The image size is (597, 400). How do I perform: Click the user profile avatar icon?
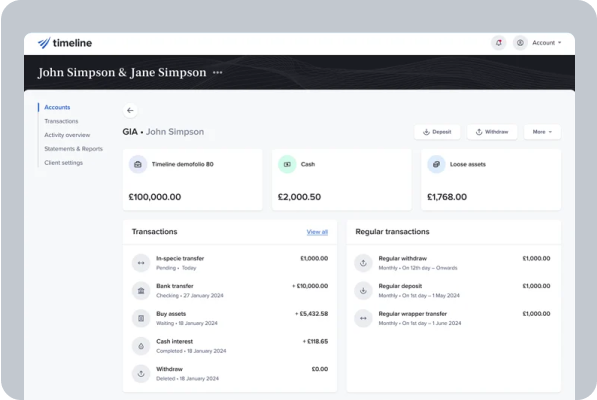[x=520, y=43]
